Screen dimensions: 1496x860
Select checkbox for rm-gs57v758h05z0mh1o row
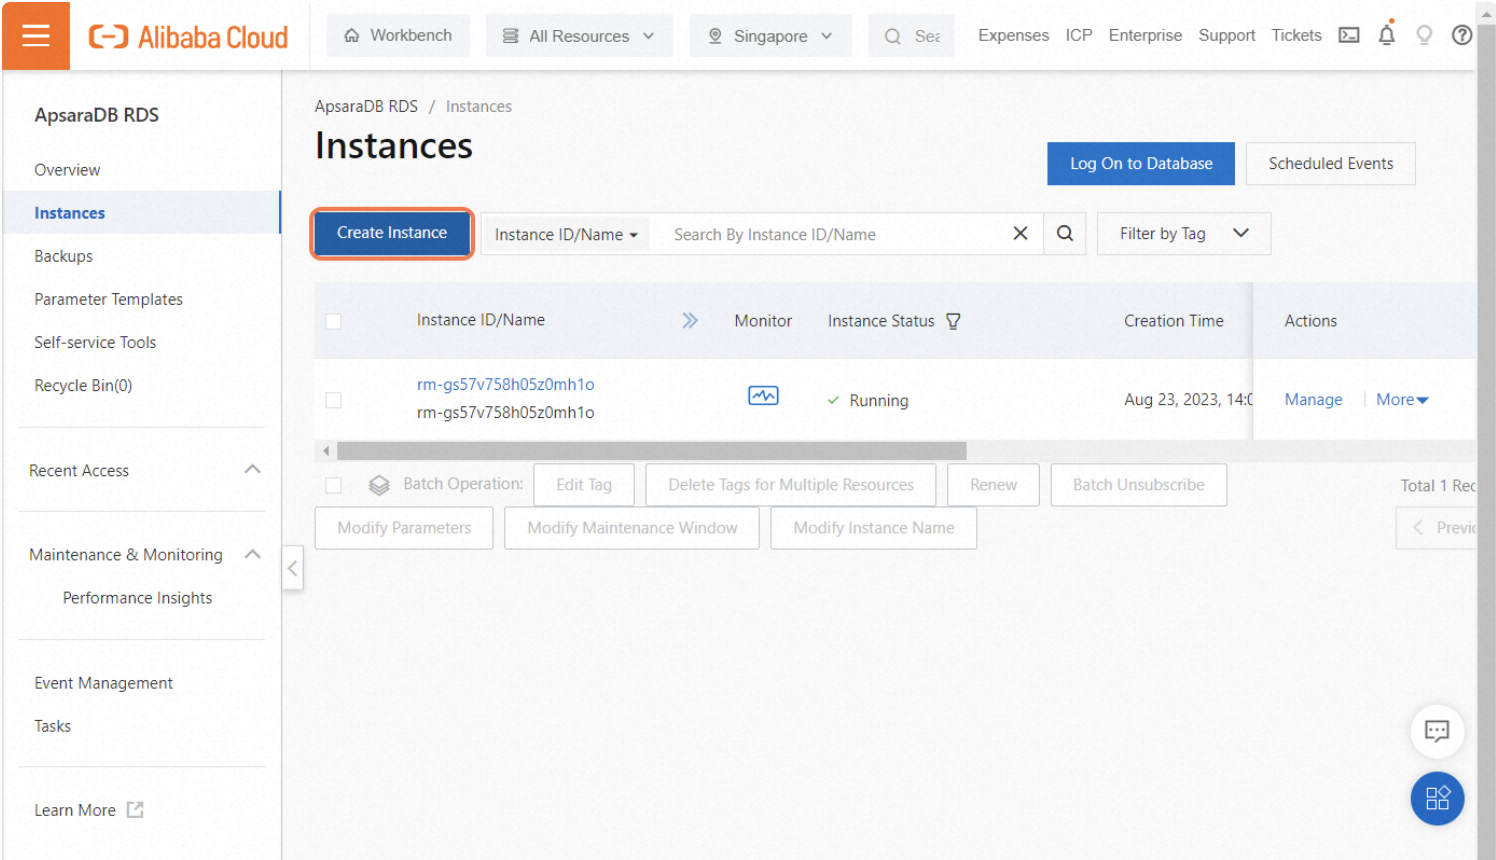coord(333,400)
